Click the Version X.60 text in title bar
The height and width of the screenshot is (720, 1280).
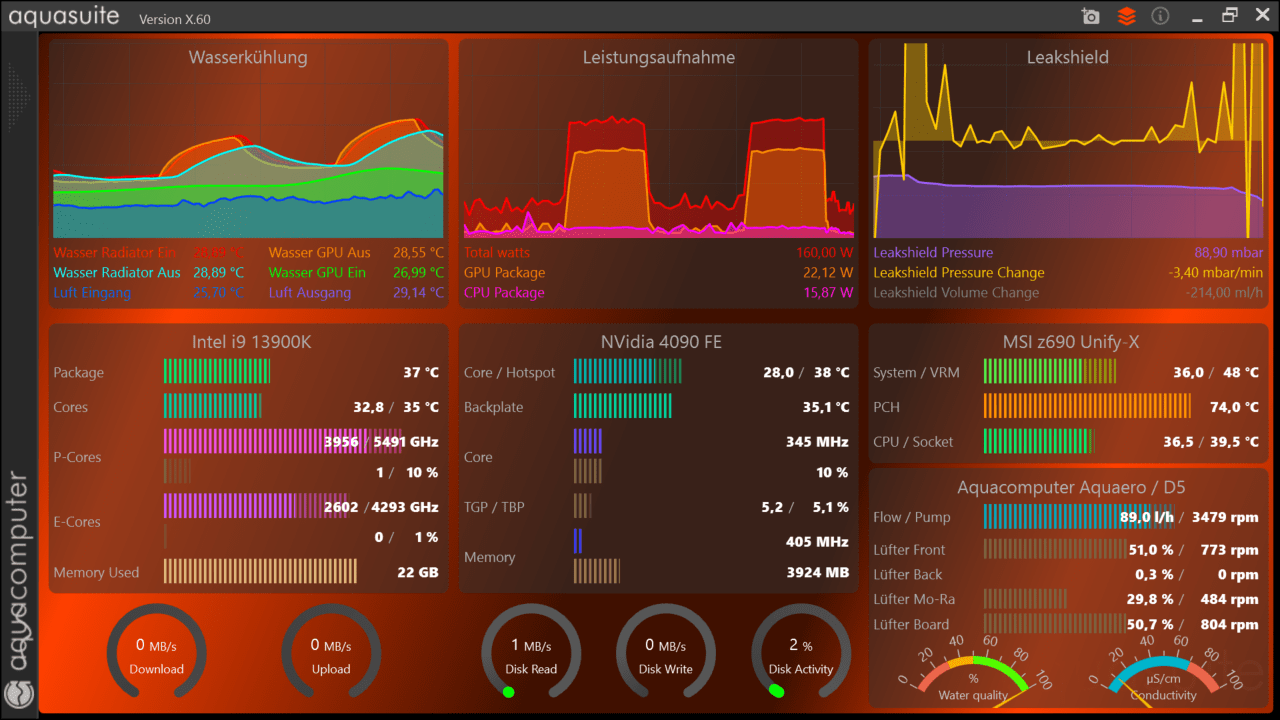[175, 19]
